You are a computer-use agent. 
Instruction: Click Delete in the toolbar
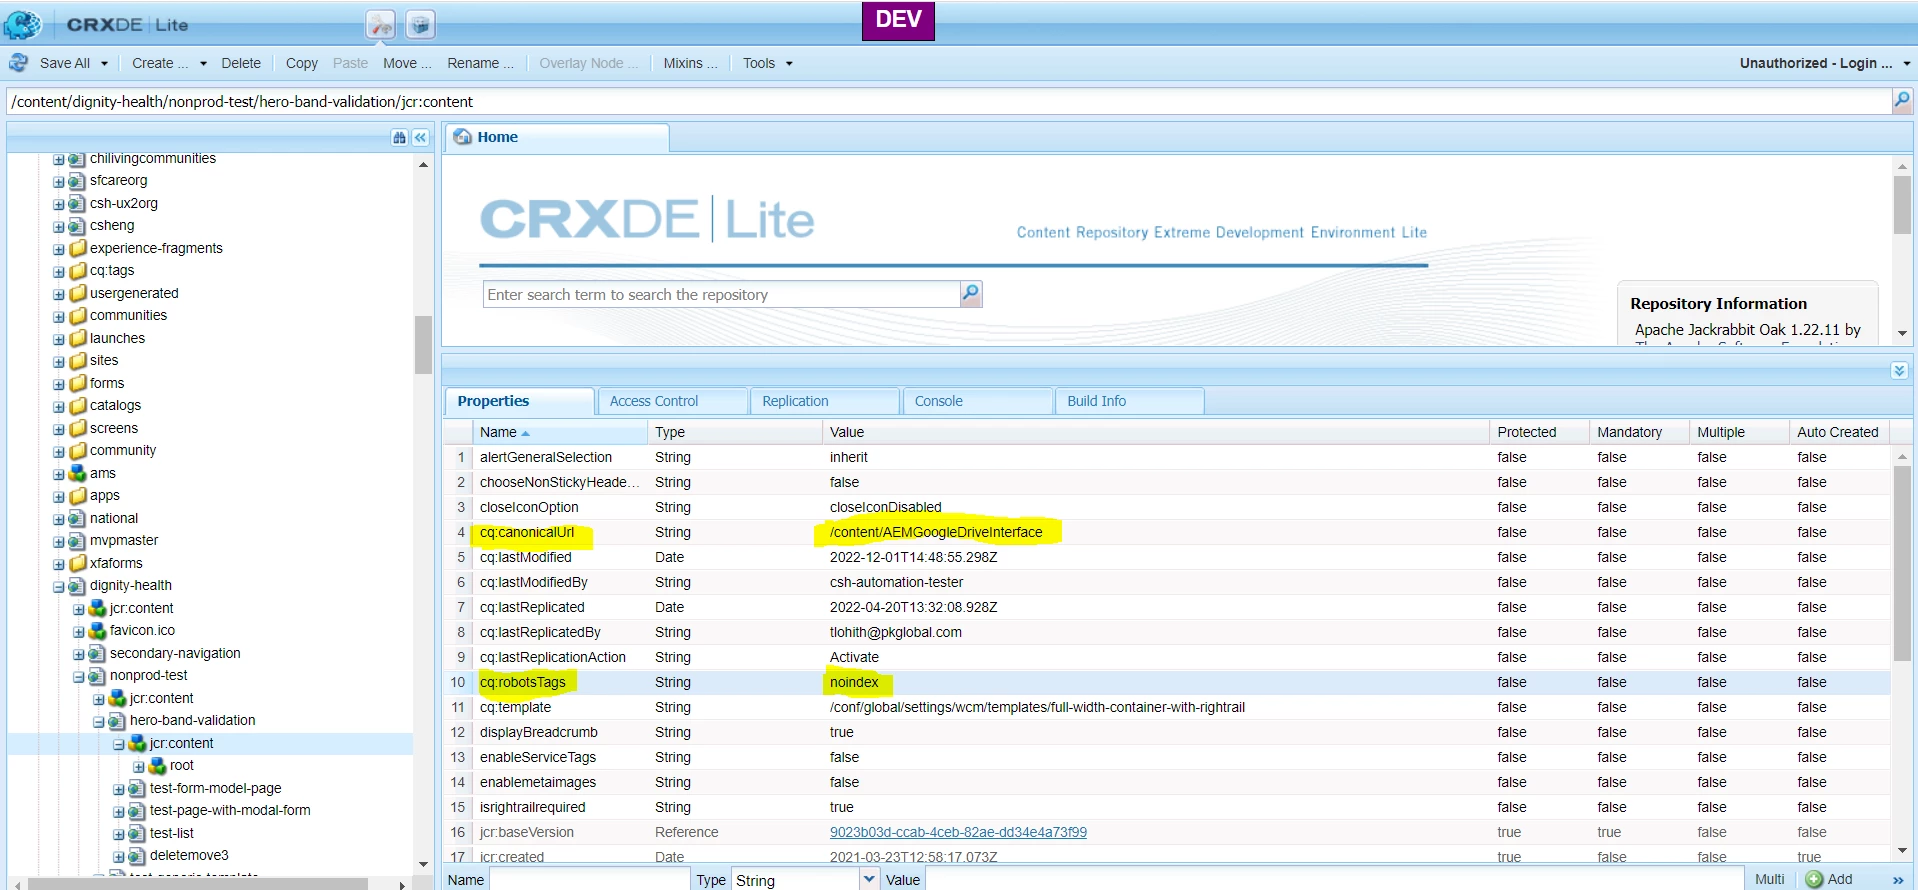[241, 63]
